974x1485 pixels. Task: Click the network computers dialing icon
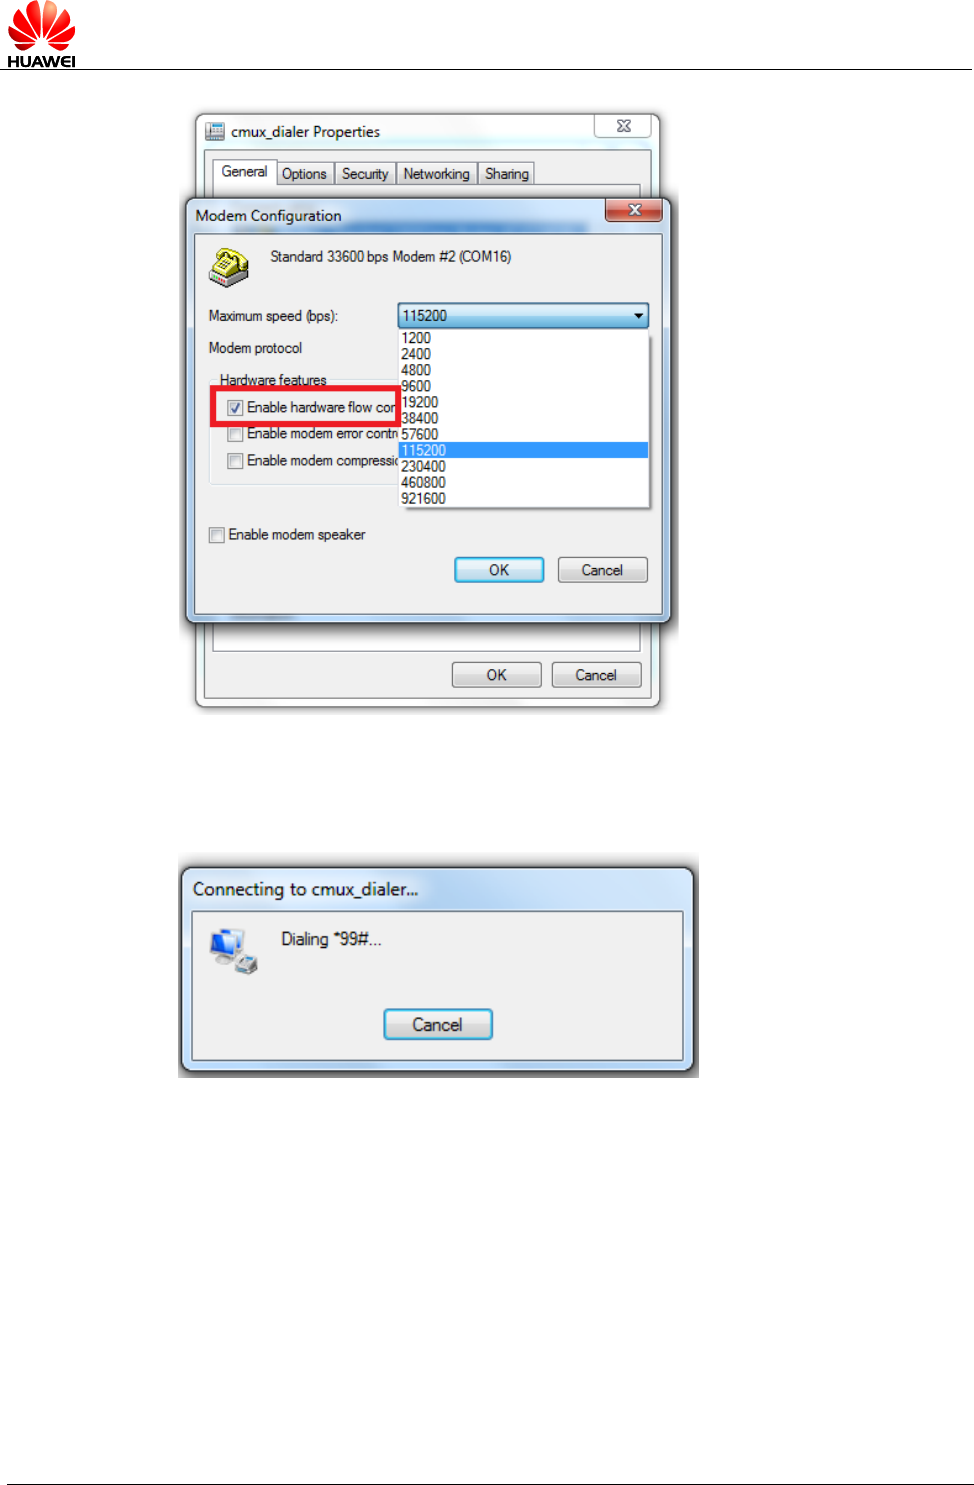[234, 950]
